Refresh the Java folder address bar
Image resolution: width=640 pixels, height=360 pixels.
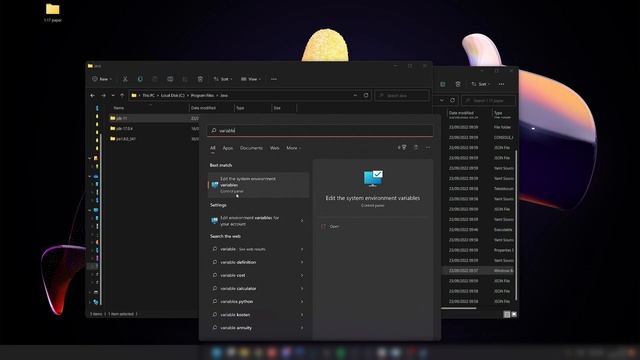[366, 95]
